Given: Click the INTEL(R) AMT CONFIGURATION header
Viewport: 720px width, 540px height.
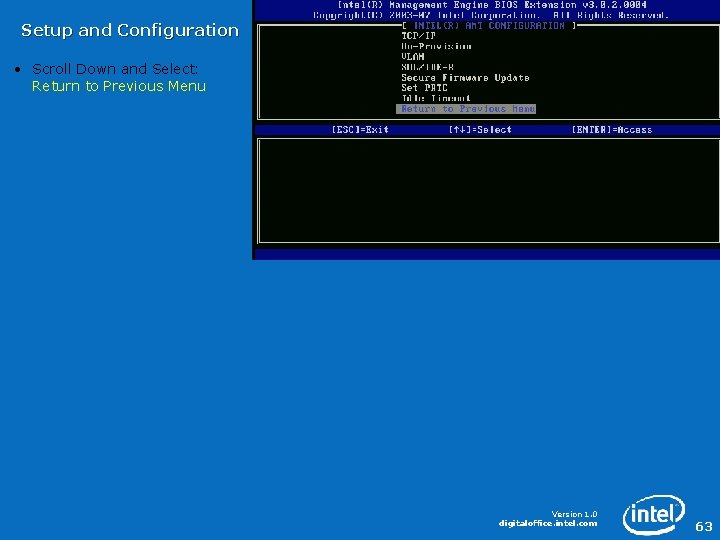Looking at the screenshot, I should [x=489, y=26].
